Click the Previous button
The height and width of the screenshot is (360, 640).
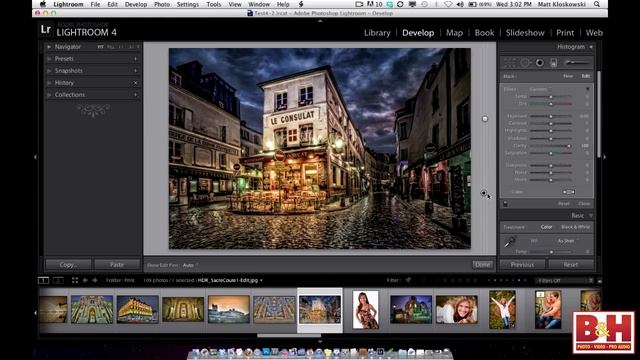click(x=522, y=265)
